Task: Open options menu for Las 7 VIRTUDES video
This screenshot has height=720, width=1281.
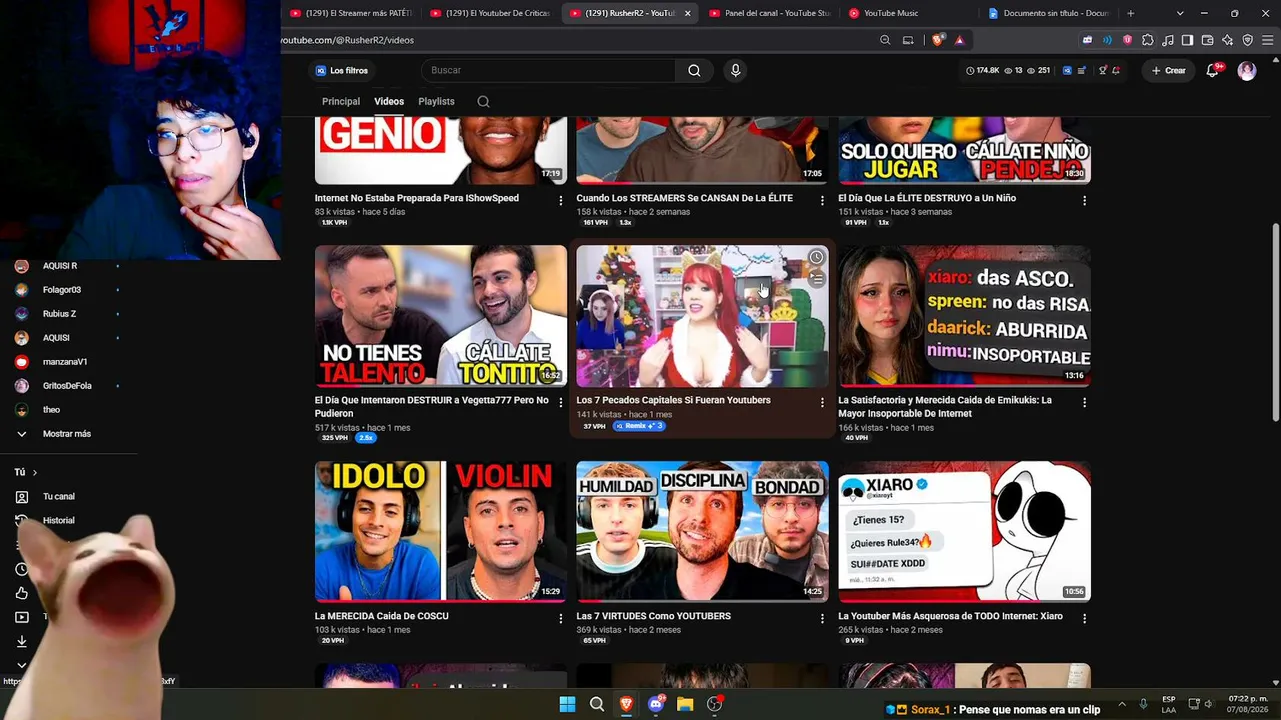Action: click(822, 619)
